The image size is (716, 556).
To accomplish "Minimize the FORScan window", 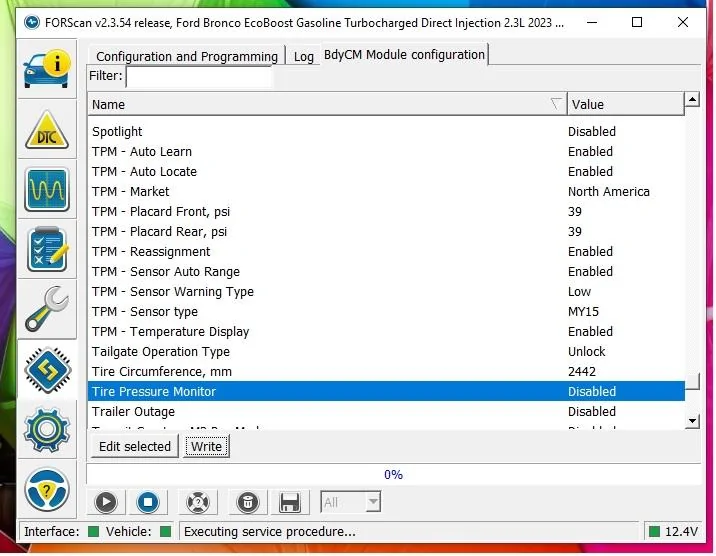I will (x=592, y=22).
